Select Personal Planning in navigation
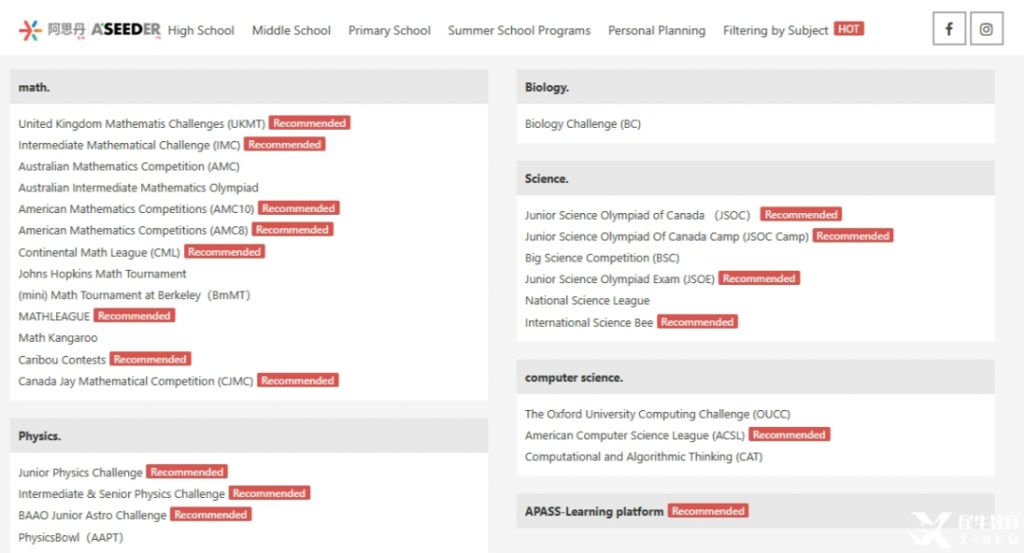Image resolution: width=1024 pixels, height=553 pixels. click(656, 31)
